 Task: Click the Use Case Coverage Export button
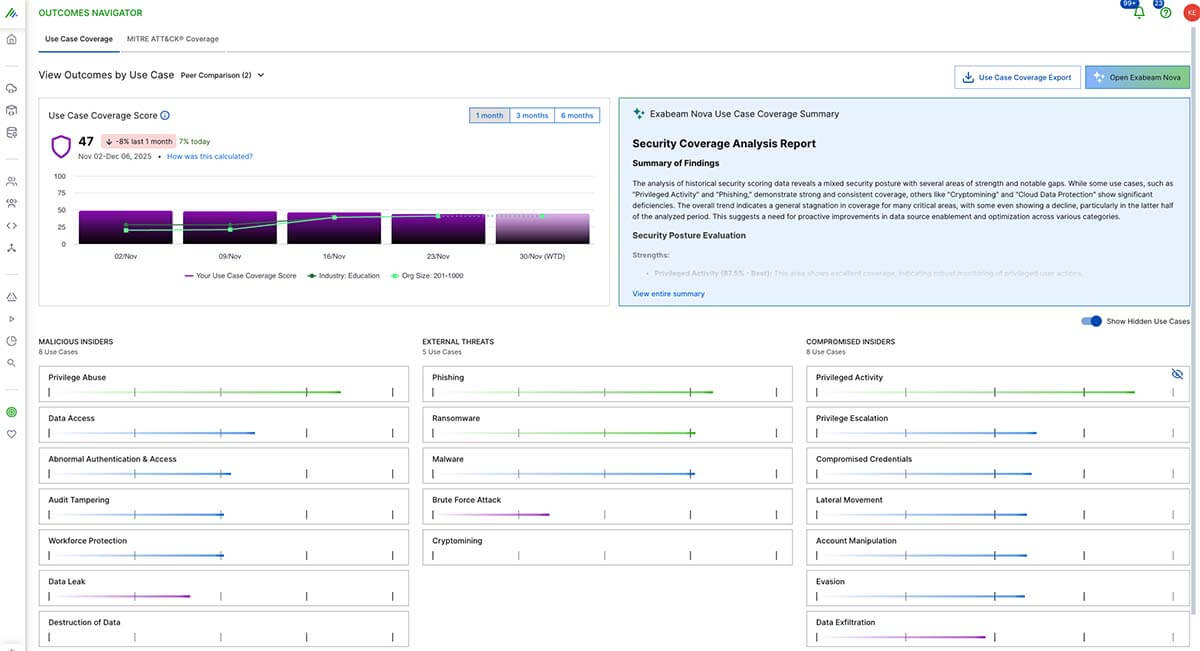click(1017, 77)
